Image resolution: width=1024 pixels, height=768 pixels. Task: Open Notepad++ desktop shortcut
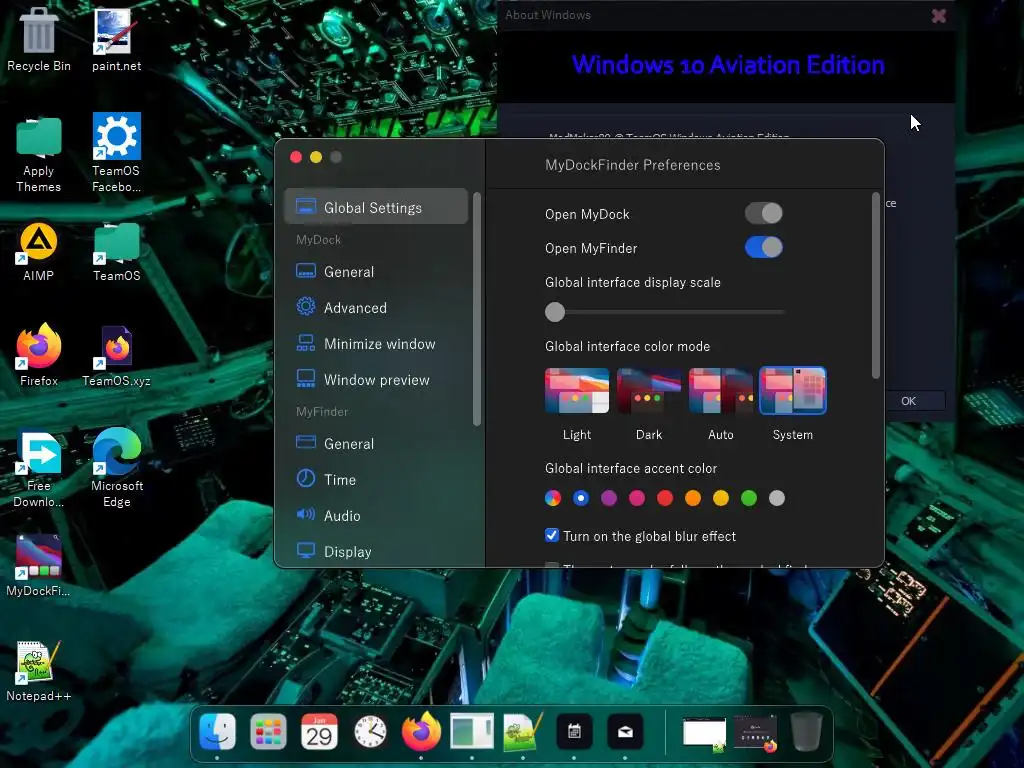39,671
